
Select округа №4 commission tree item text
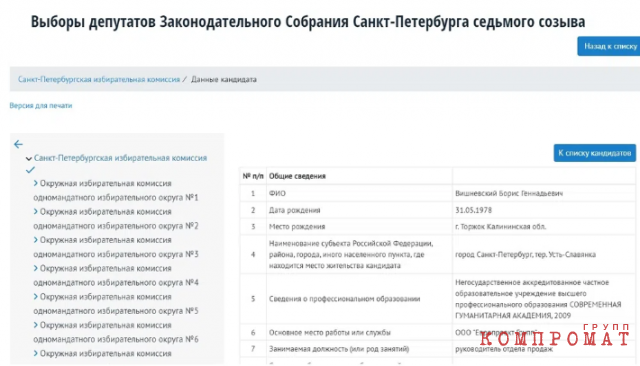click(x=116, y=275)
